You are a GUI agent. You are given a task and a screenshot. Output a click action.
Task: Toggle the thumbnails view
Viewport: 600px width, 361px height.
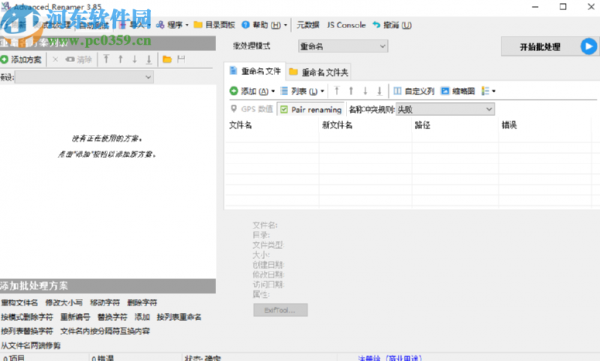[x=458, y=91]
